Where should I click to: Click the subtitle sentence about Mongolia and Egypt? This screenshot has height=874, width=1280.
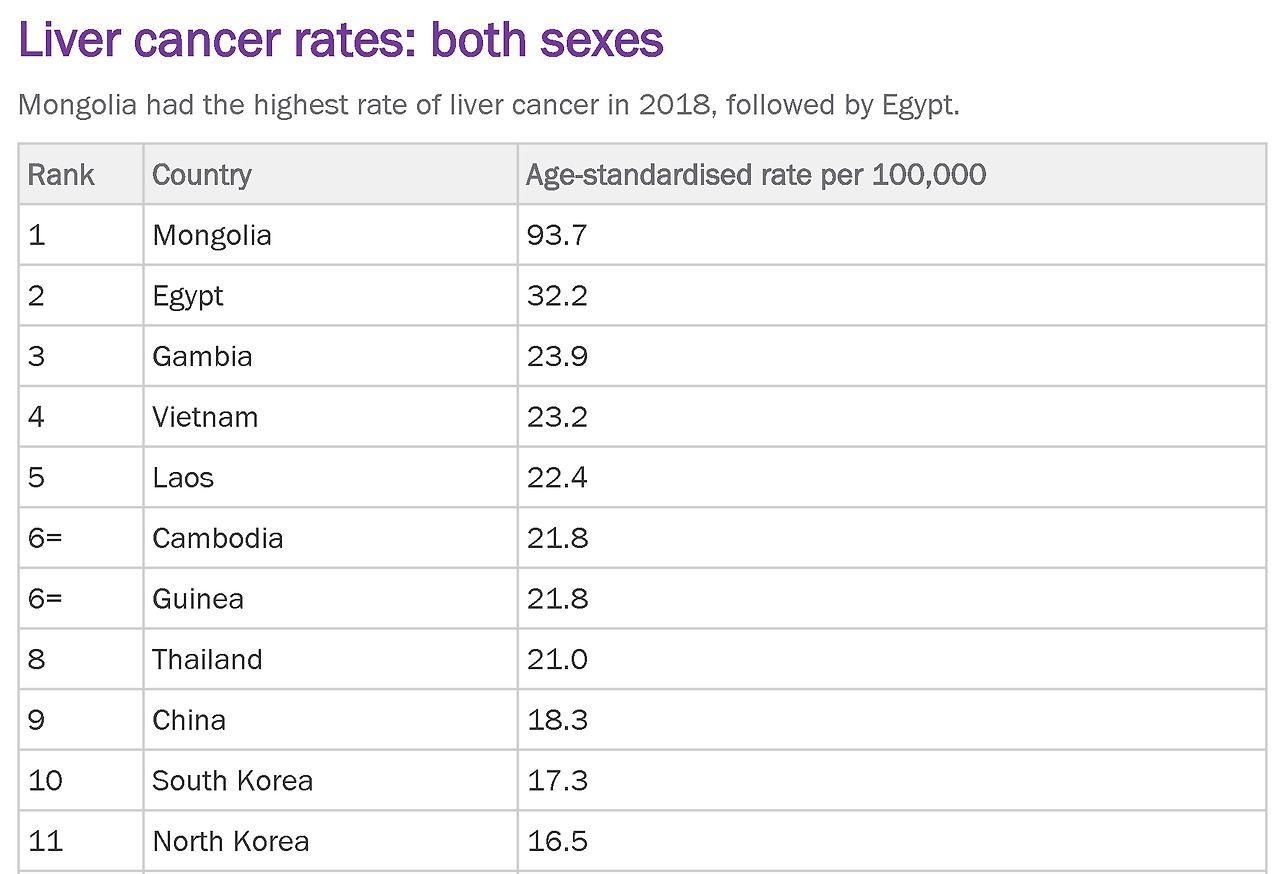tap(489, 106)
